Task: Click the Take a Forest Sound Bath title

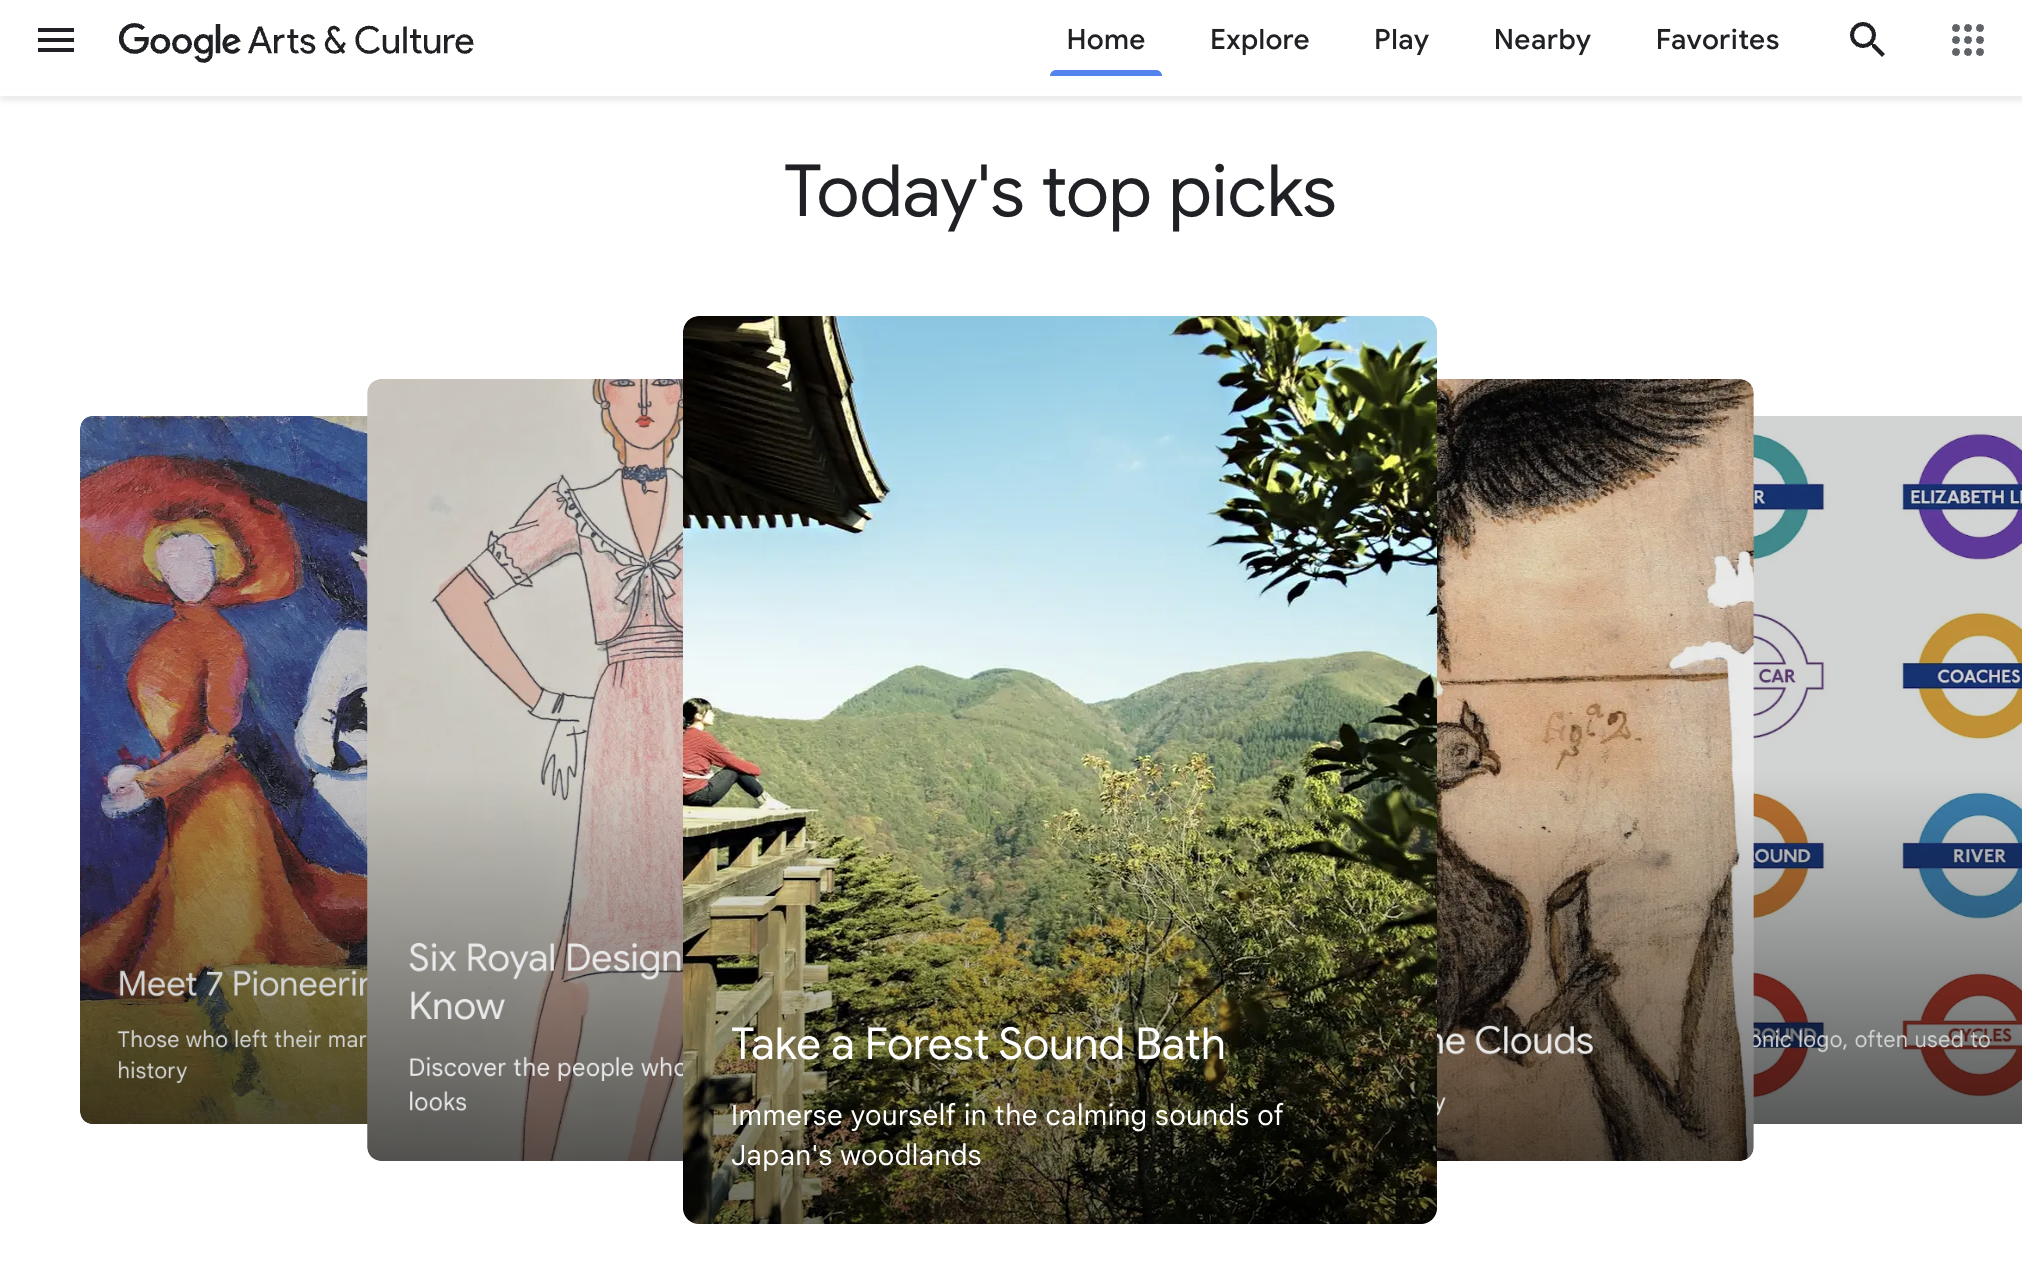Action: (x=978, y=1044)
